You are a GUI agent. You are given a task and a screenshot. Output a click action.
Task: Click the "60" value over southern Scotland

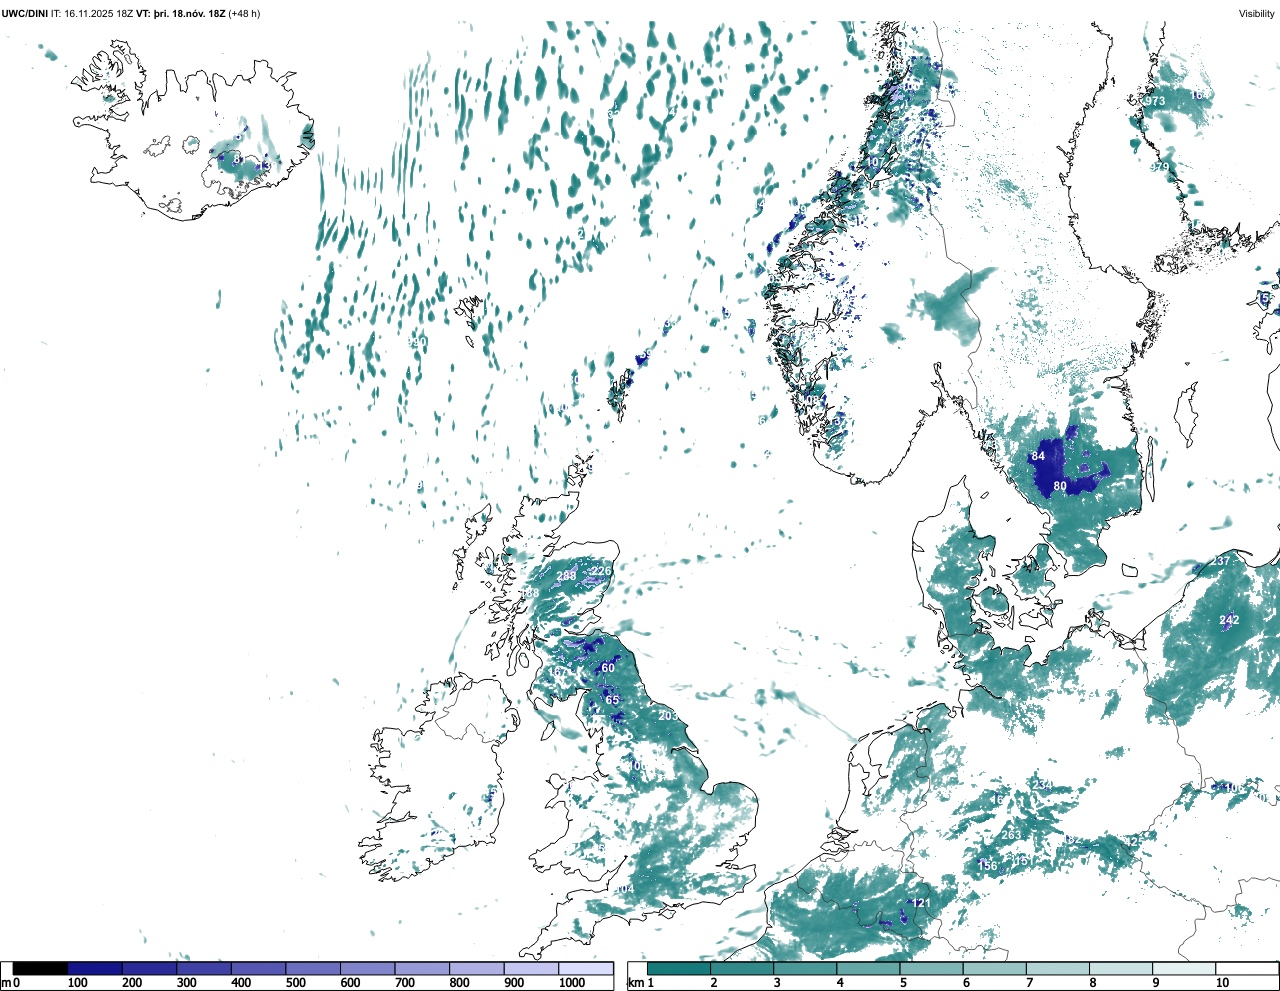pyautogui.click(x=608, y=668)
